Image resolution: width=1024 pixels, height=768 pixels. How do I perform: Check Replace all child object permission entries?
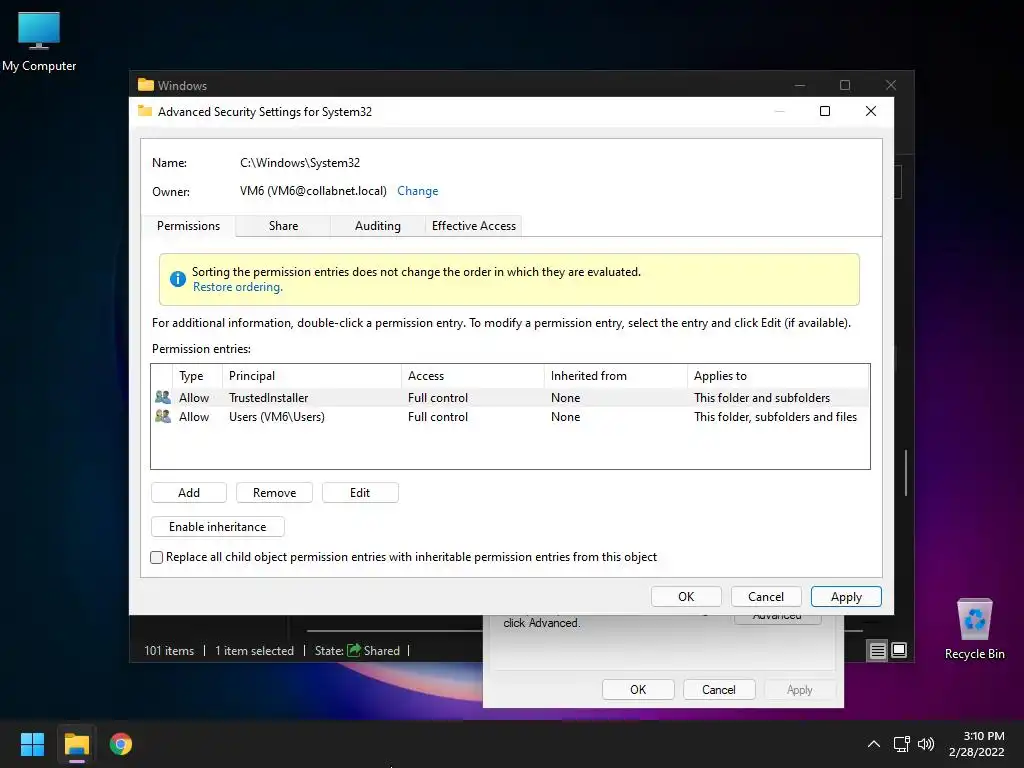[157, 557]
